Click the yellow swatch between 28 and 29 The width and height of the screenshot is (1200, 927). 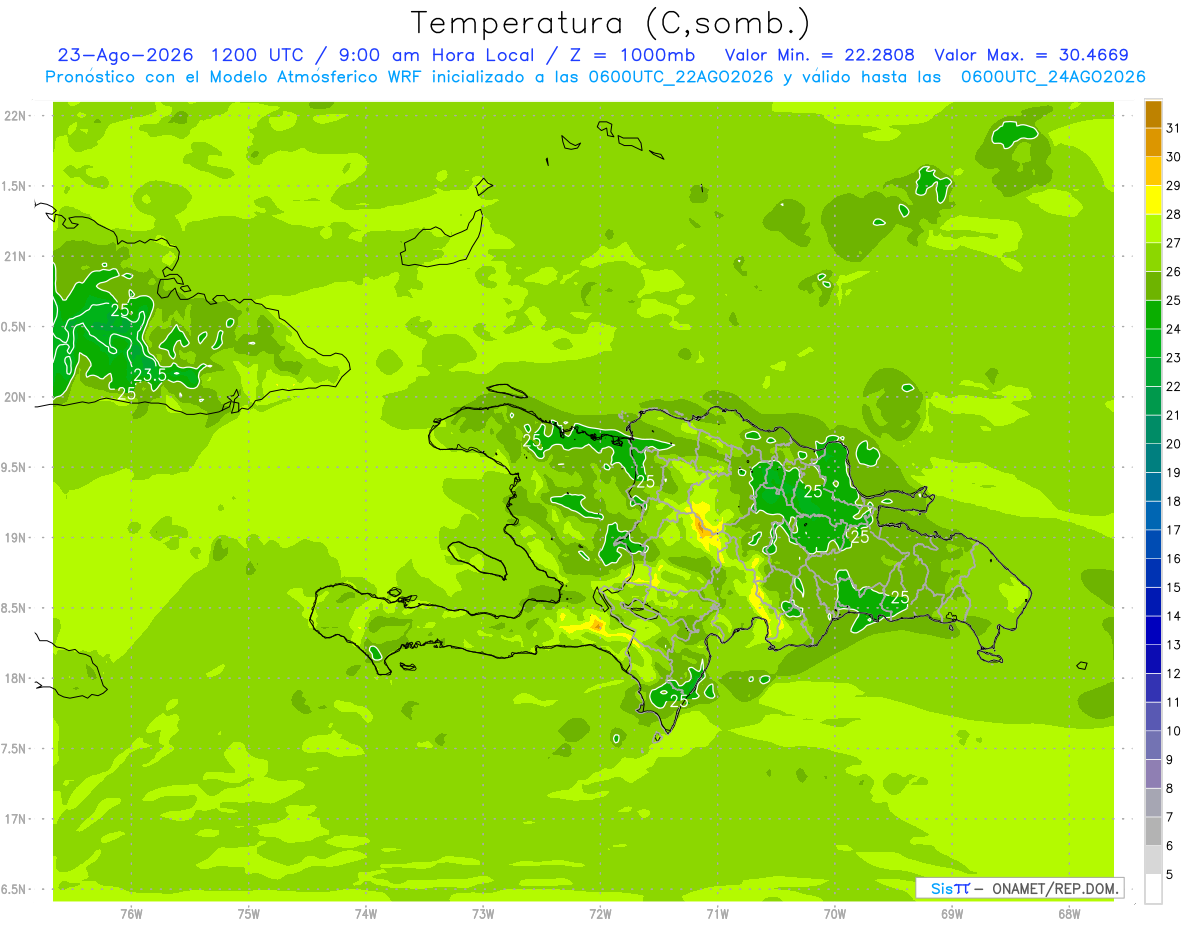pyautogui.click(x=1153, y=201)
